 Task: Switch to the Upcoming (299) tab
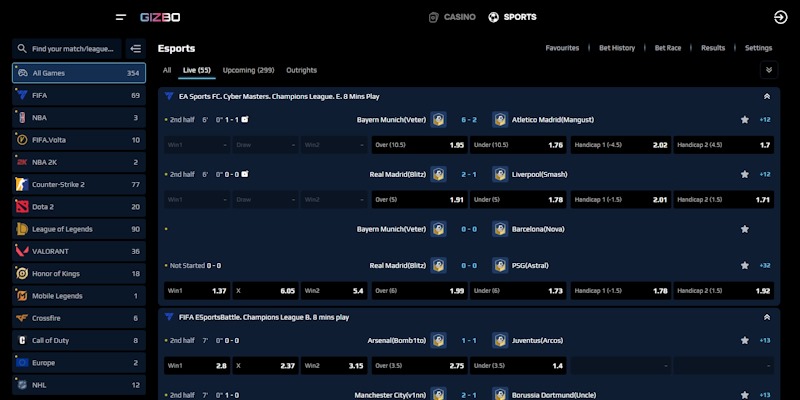(x=248, y=70)
